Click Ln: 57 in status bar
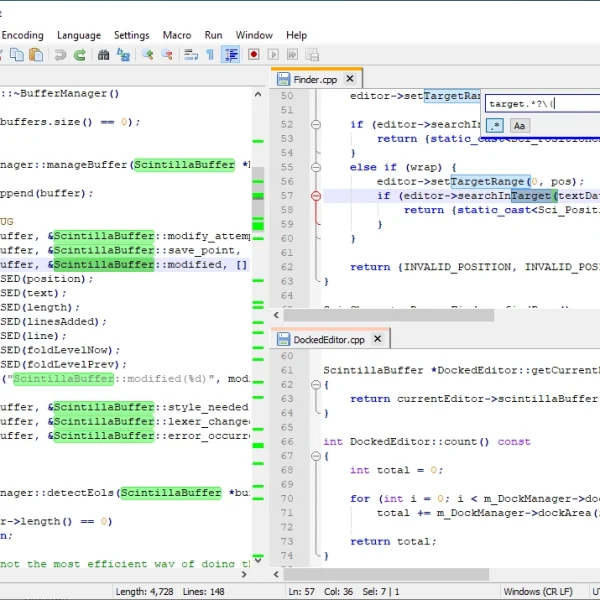Image resolution: width=600 pixels, height=600 pixels. pos(302,592)
